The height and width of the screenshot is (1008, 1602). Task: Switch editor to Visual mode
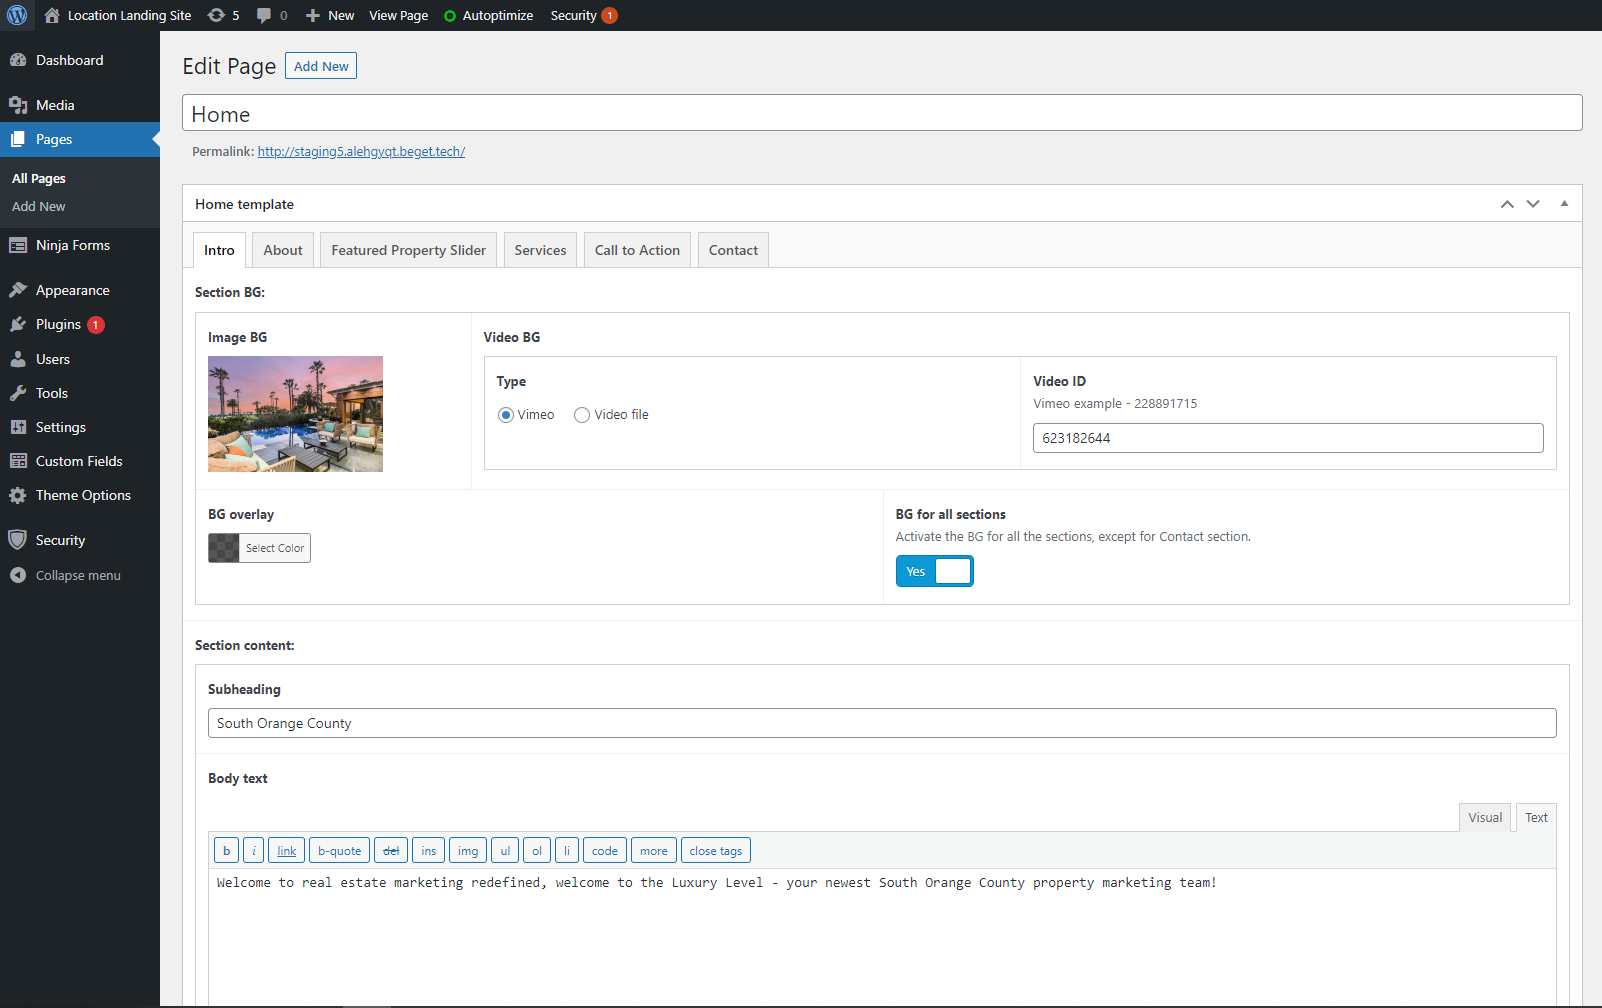point(1485,817)
